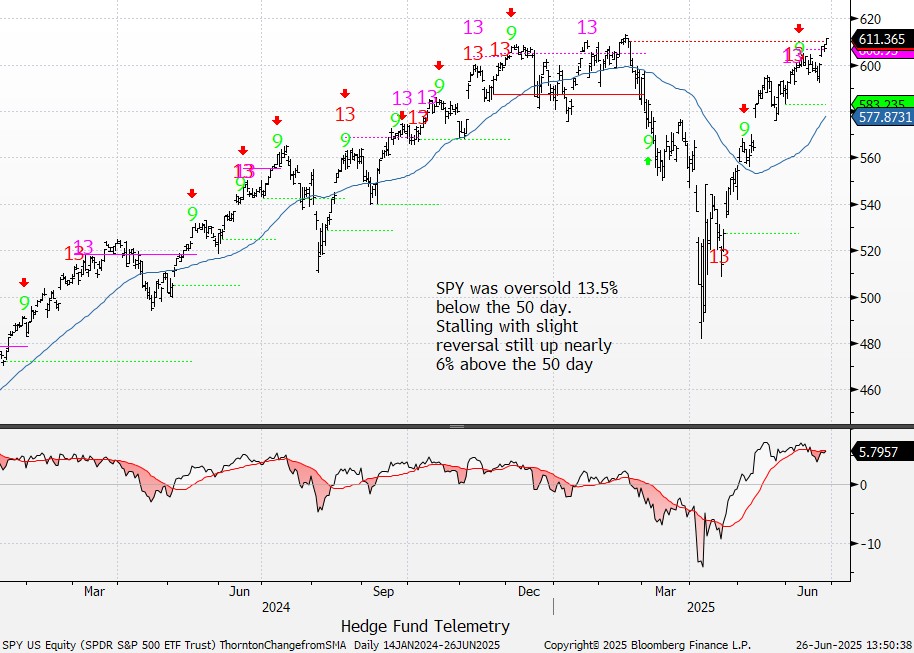Click the 620 price axis label
This screenshot has height=653, width=914.
point(870,19)
